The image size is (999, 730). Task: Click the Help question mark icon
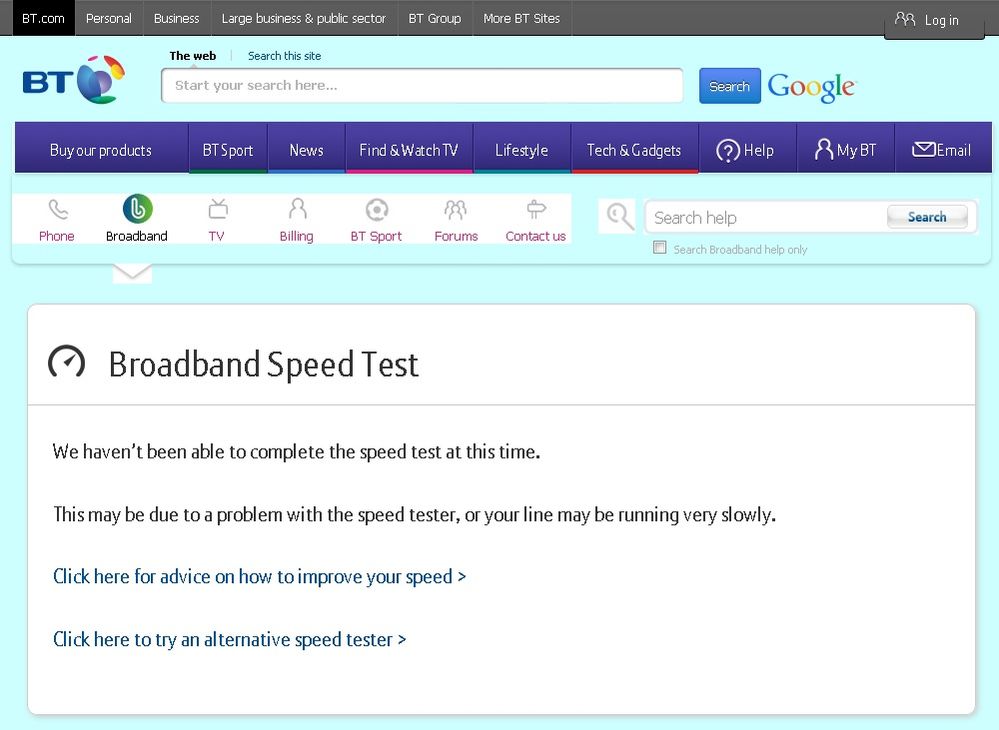coord(728,151)
